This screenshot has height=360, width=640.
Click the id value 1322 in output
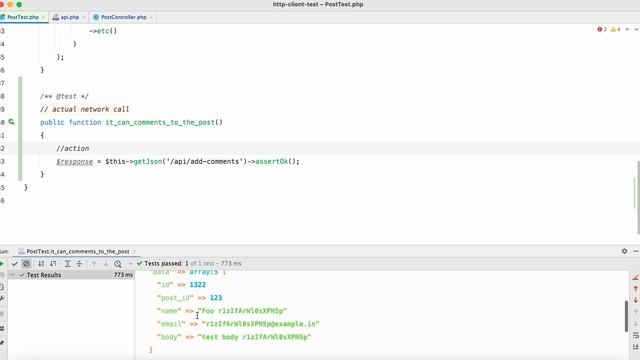pyautogui.click(x=198, y=285)
